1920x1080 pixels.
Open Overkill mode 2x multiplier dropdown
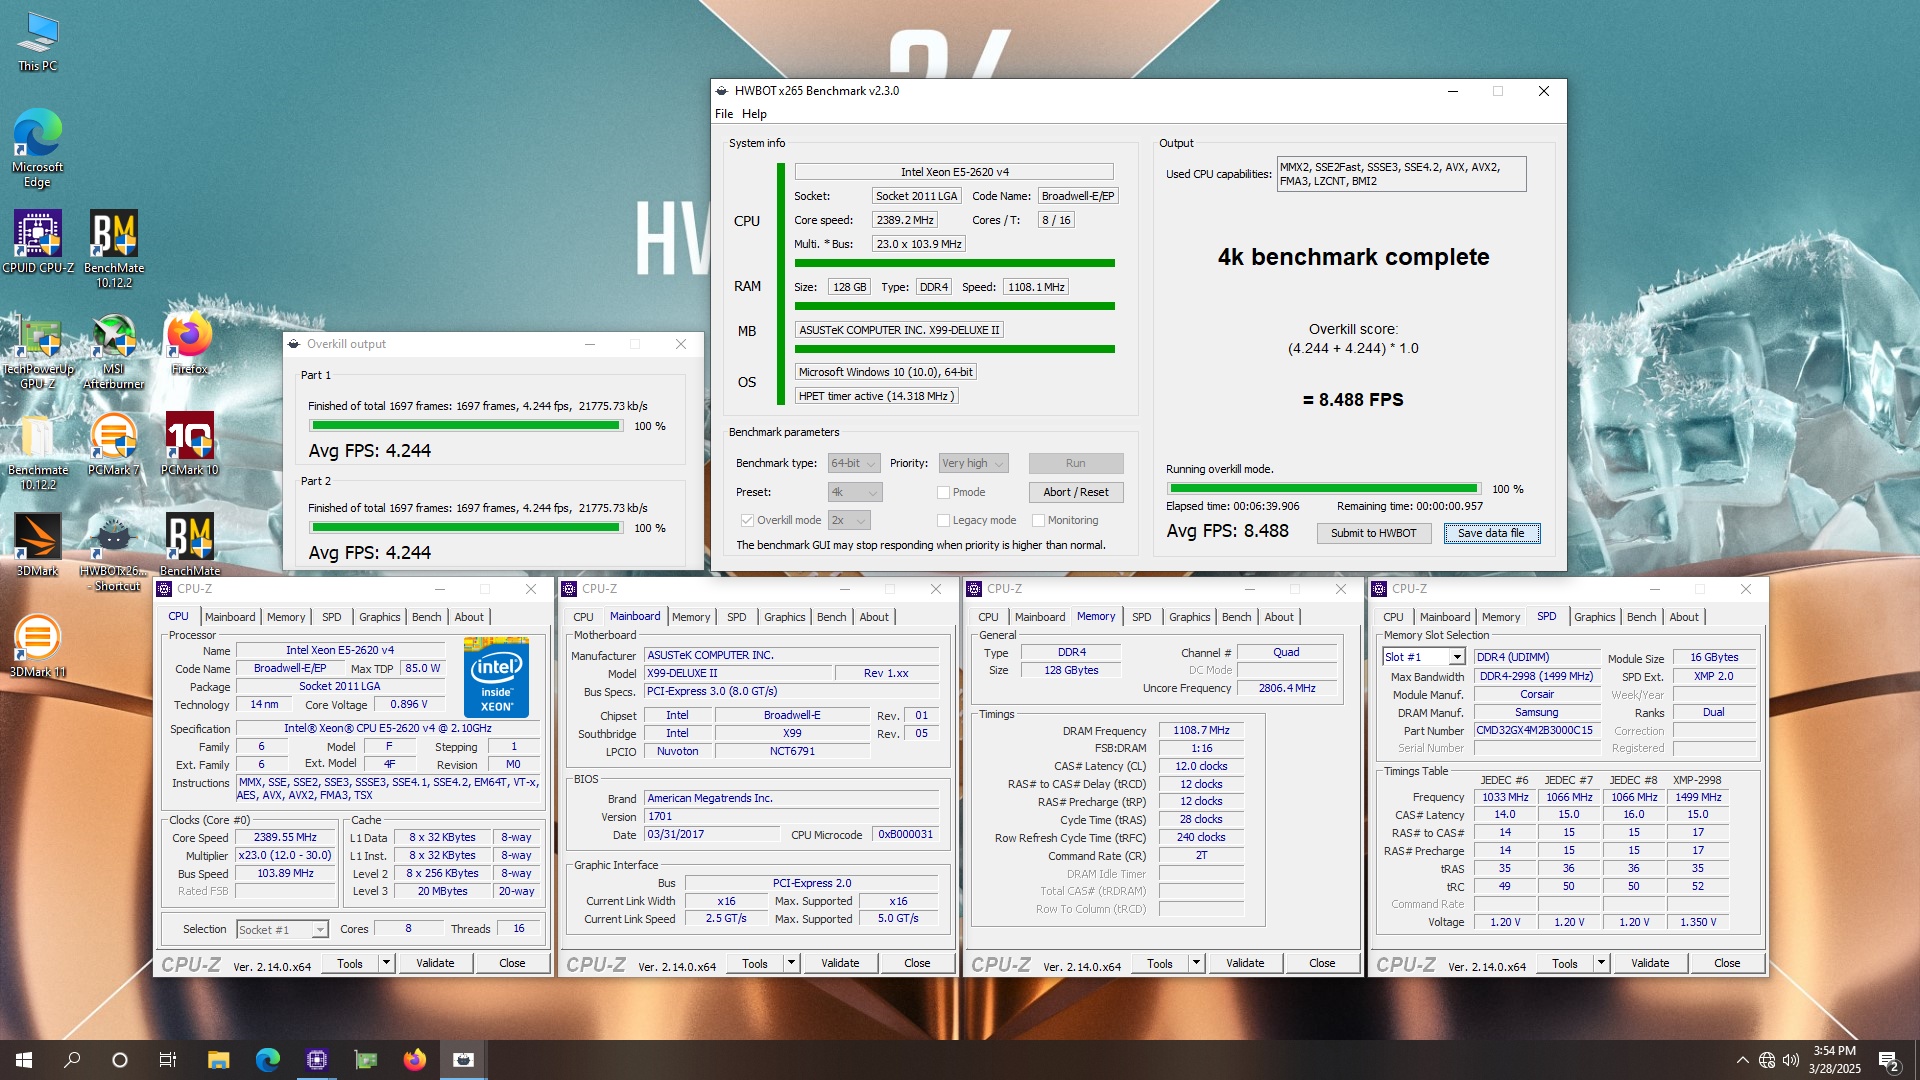pos(849,520)
